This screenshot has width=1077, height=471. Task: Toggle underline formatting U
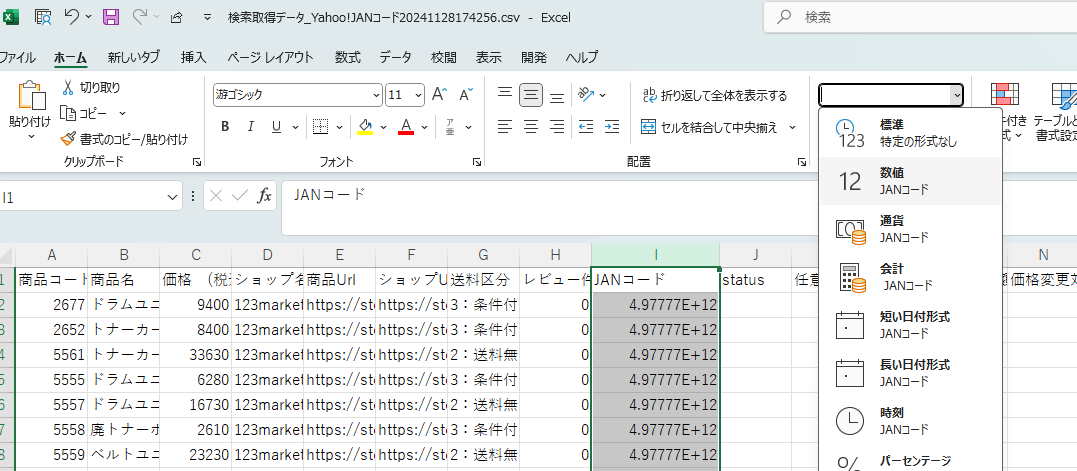point(276,127)
